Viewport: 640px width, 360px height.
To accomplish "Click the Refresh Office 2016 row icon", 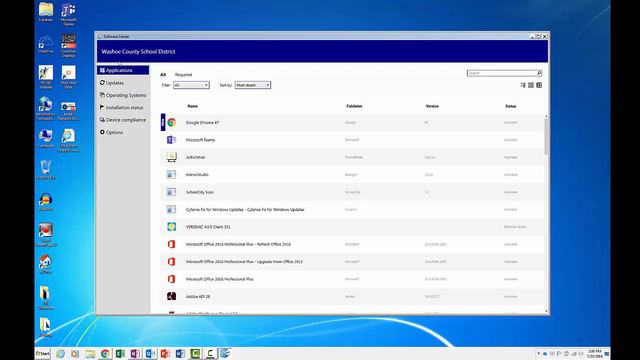I will (x=171, y=244).
